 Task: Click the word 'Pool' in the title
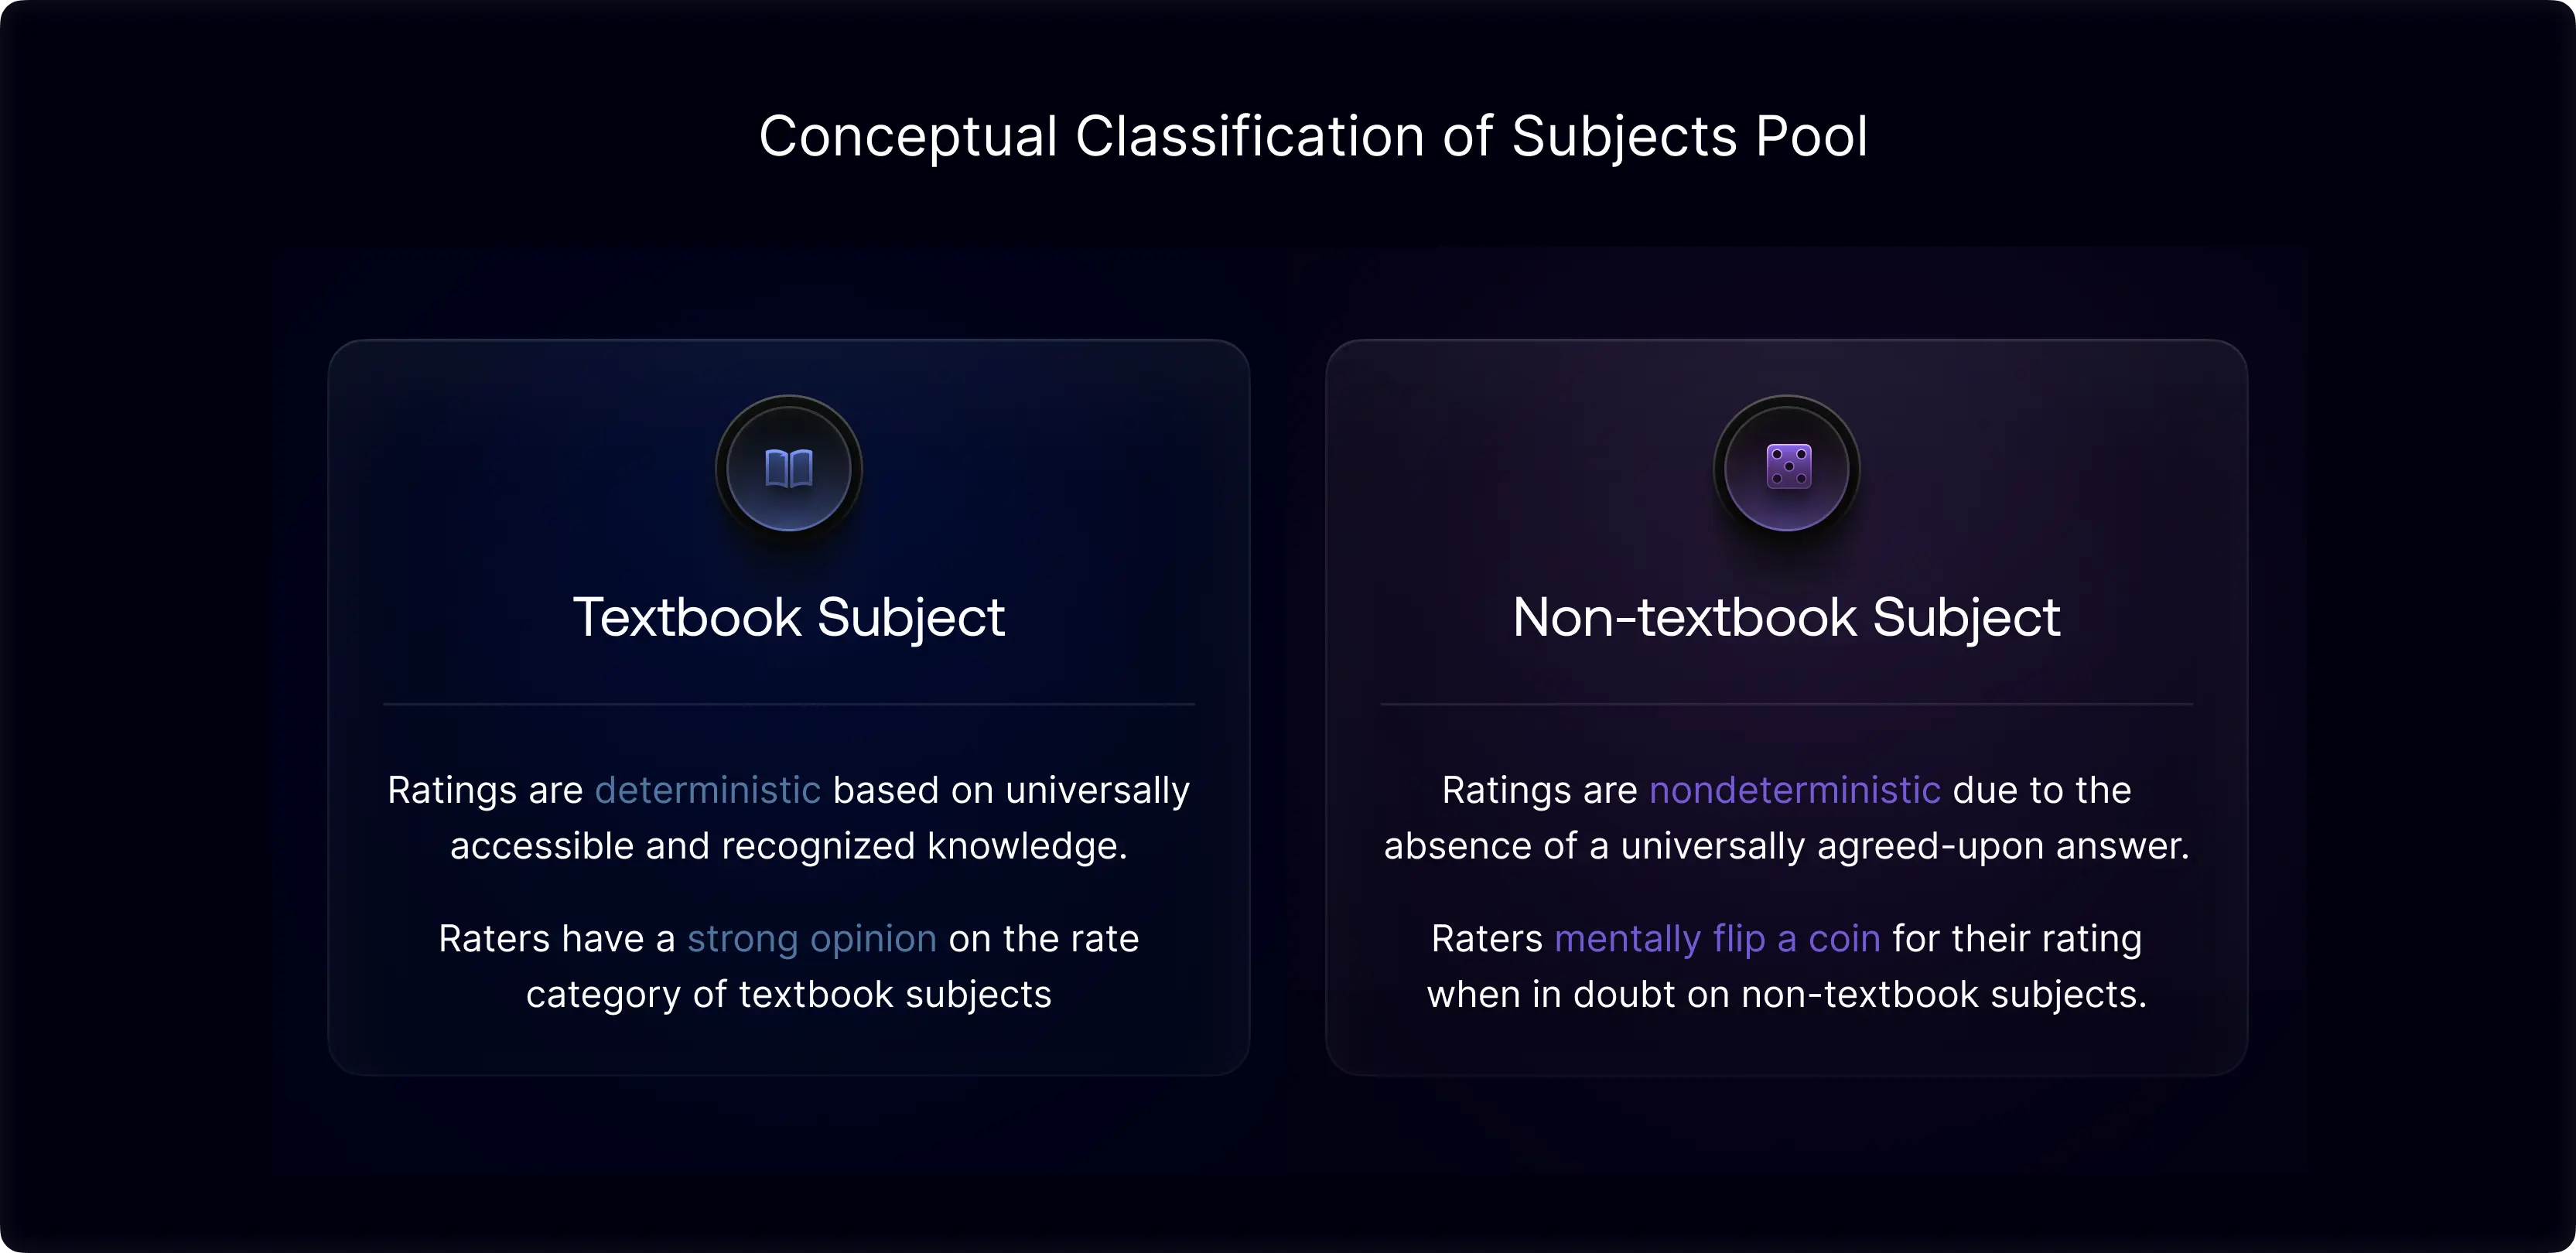tap(1811, 136)
